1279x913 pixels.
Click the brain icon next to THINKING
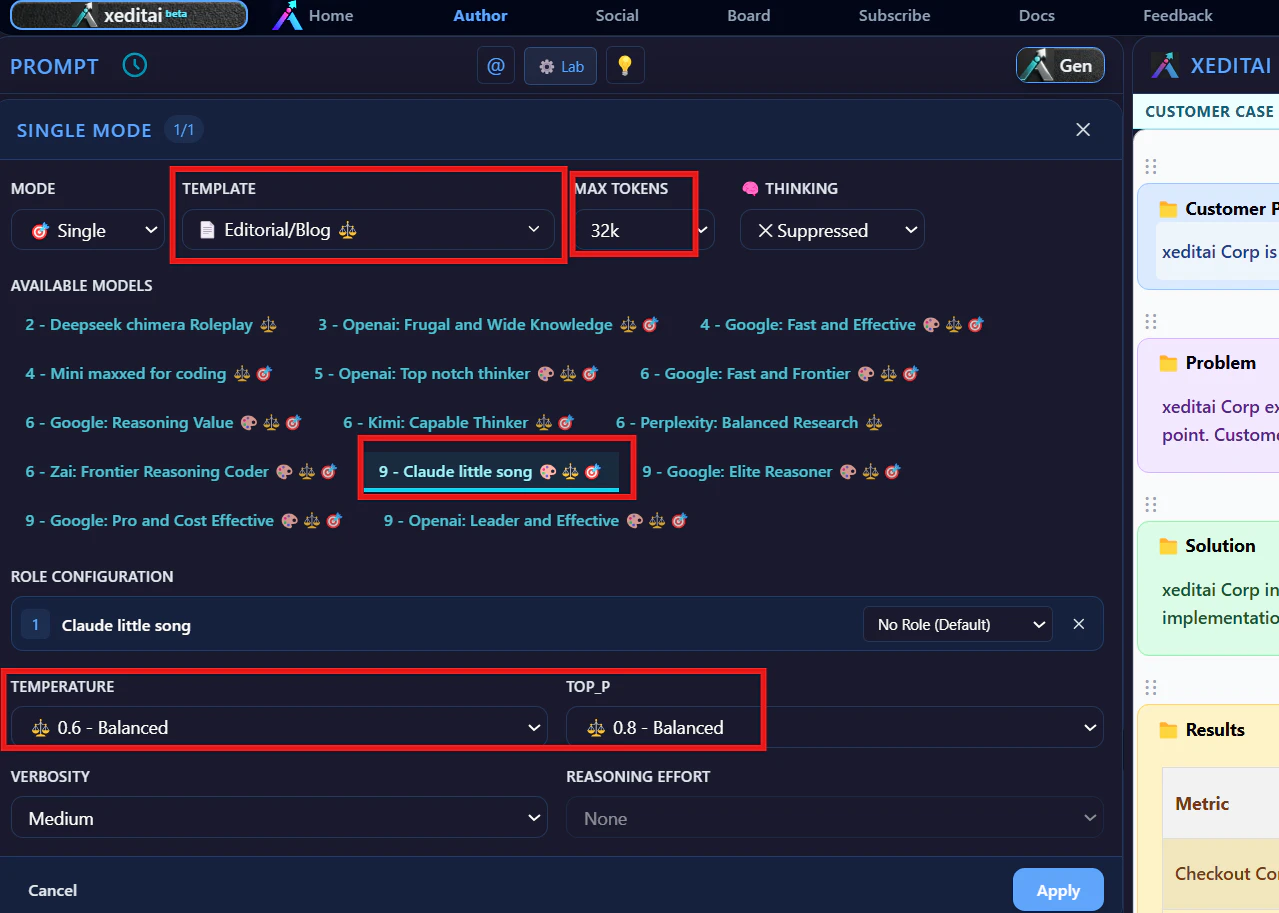751,188
